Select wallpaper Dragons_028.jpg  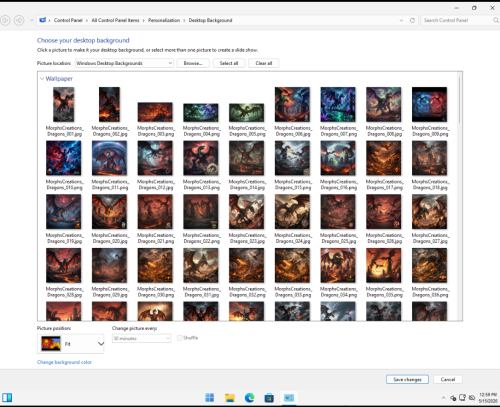click(64, 265)
